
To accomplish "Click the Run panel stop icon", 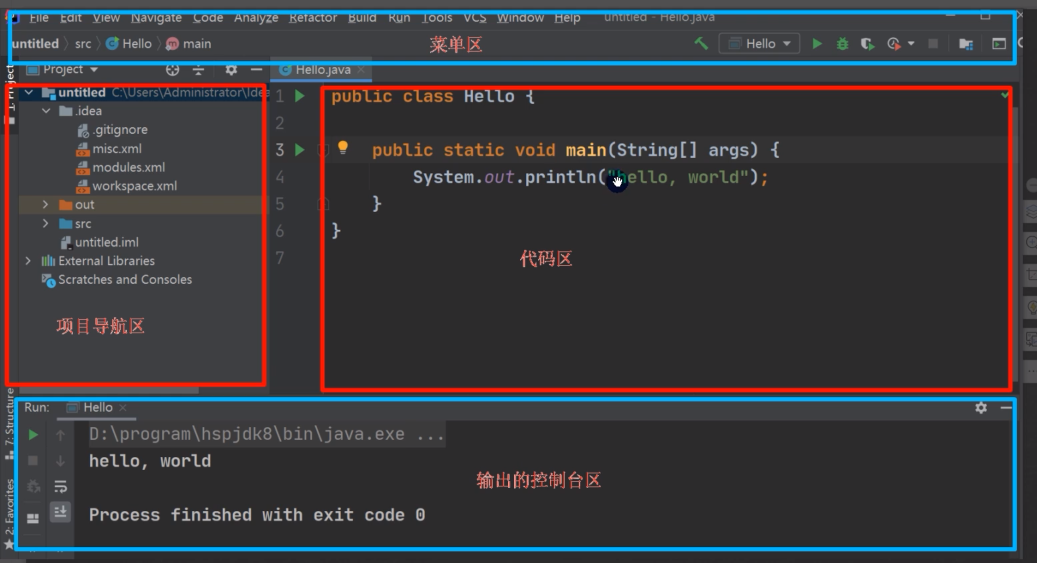I will [33, 460].
